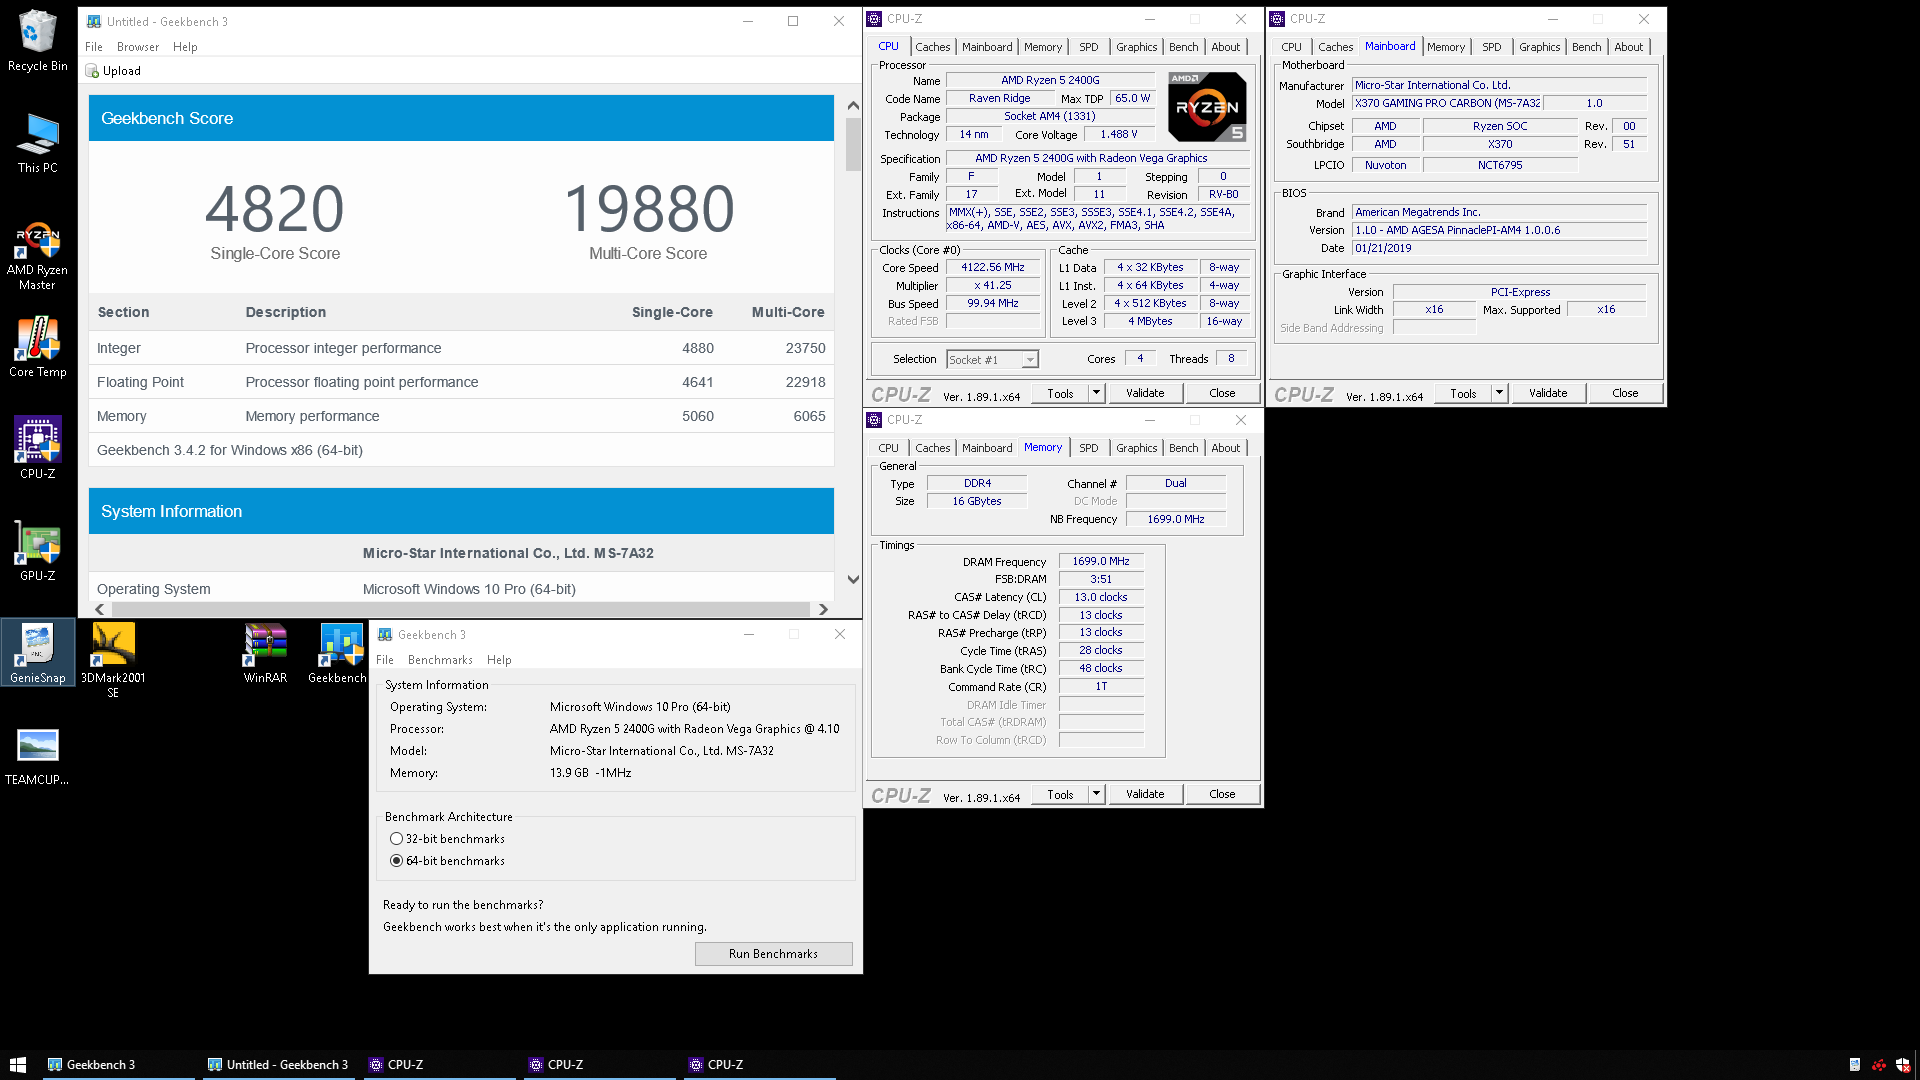
Task: Open Benchmarks menu in Geekbench 3 window
Action: (440, 660)
